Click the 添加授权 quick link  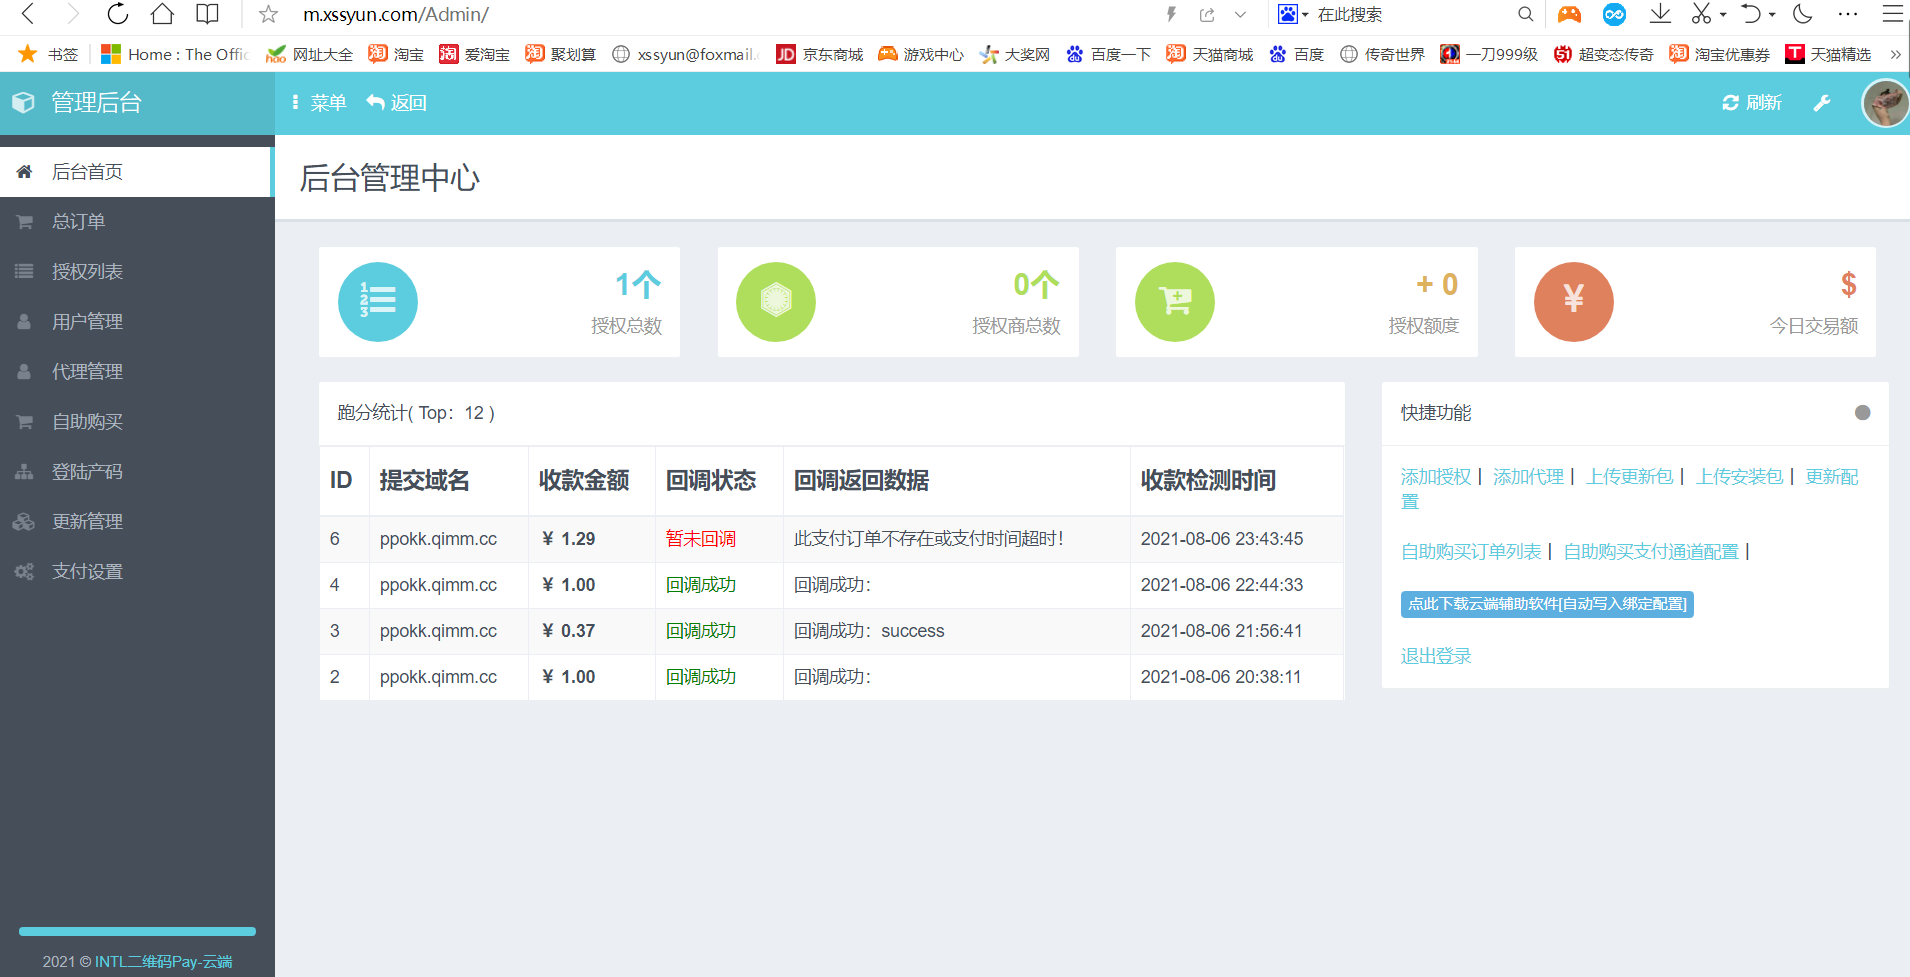tap(1436, 477)
